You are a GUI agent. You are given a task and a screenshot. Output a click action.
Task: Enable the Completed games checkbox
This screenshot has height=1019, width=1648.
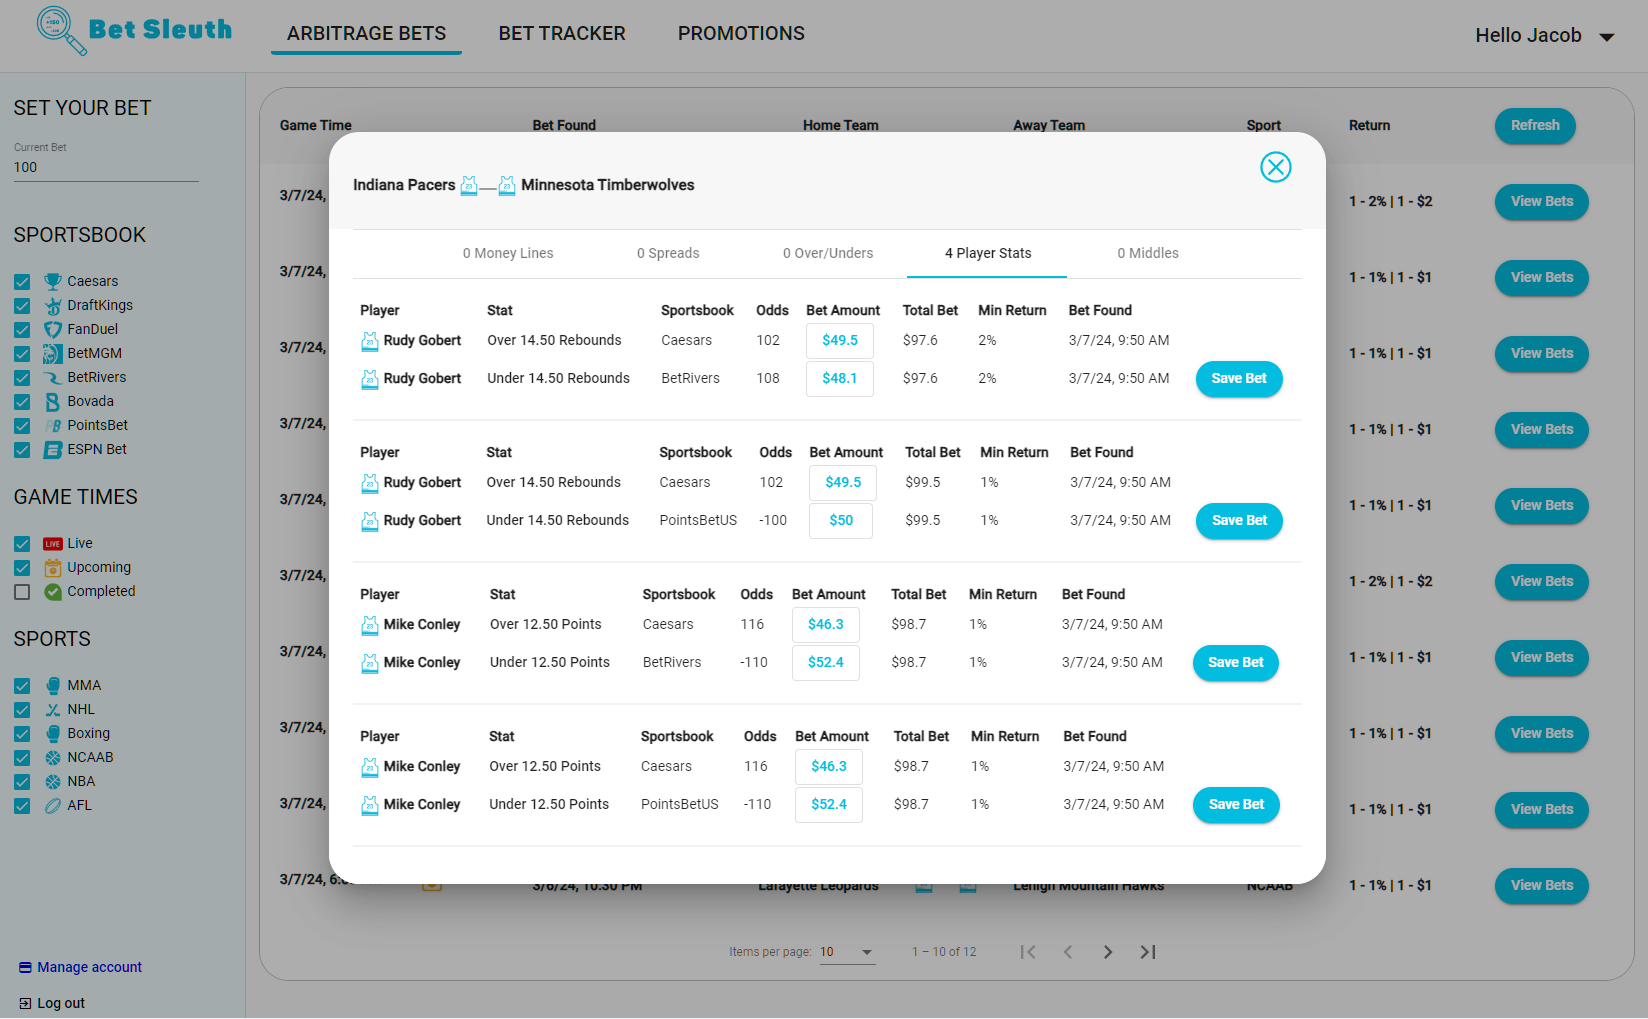coord(22,592)
